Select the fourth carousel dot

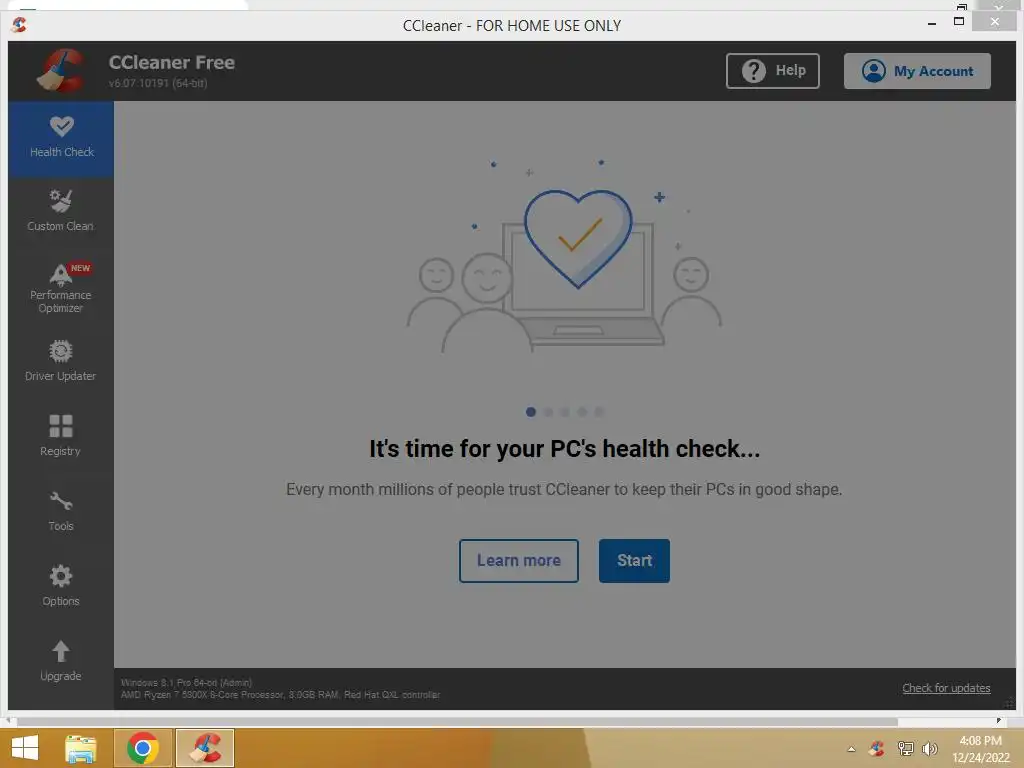click(583, 412)
